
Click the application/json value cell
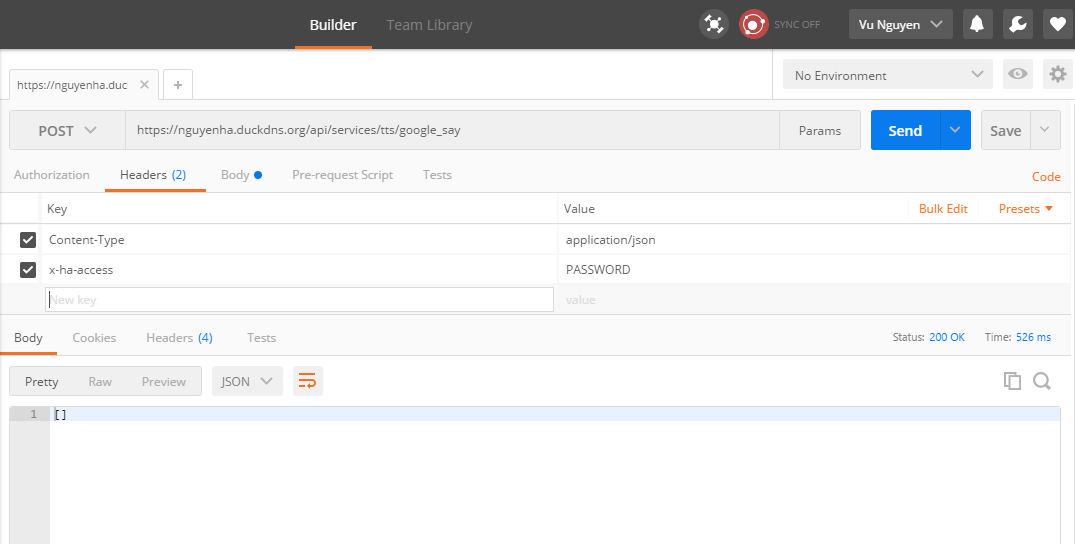point(814,239)
